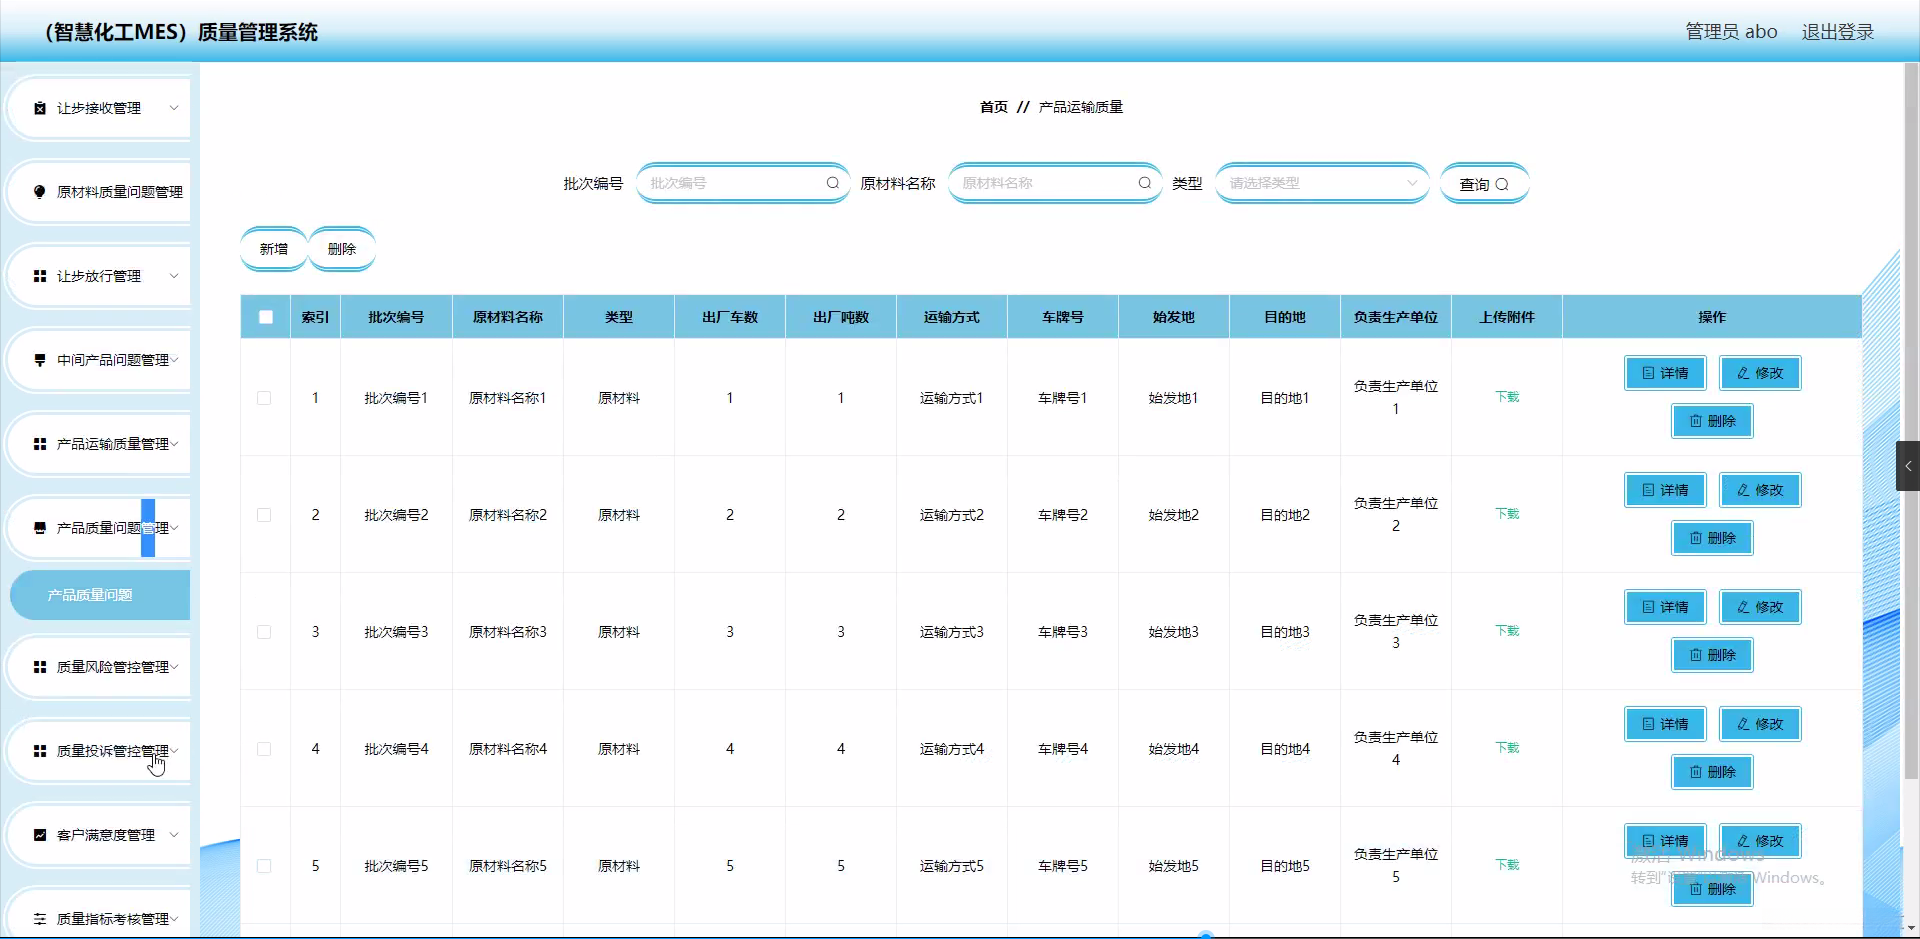This screenshot has height=939, width=1920.
Task: Click the search icon in 原材料名称 field
Action: coord(1144,183)
